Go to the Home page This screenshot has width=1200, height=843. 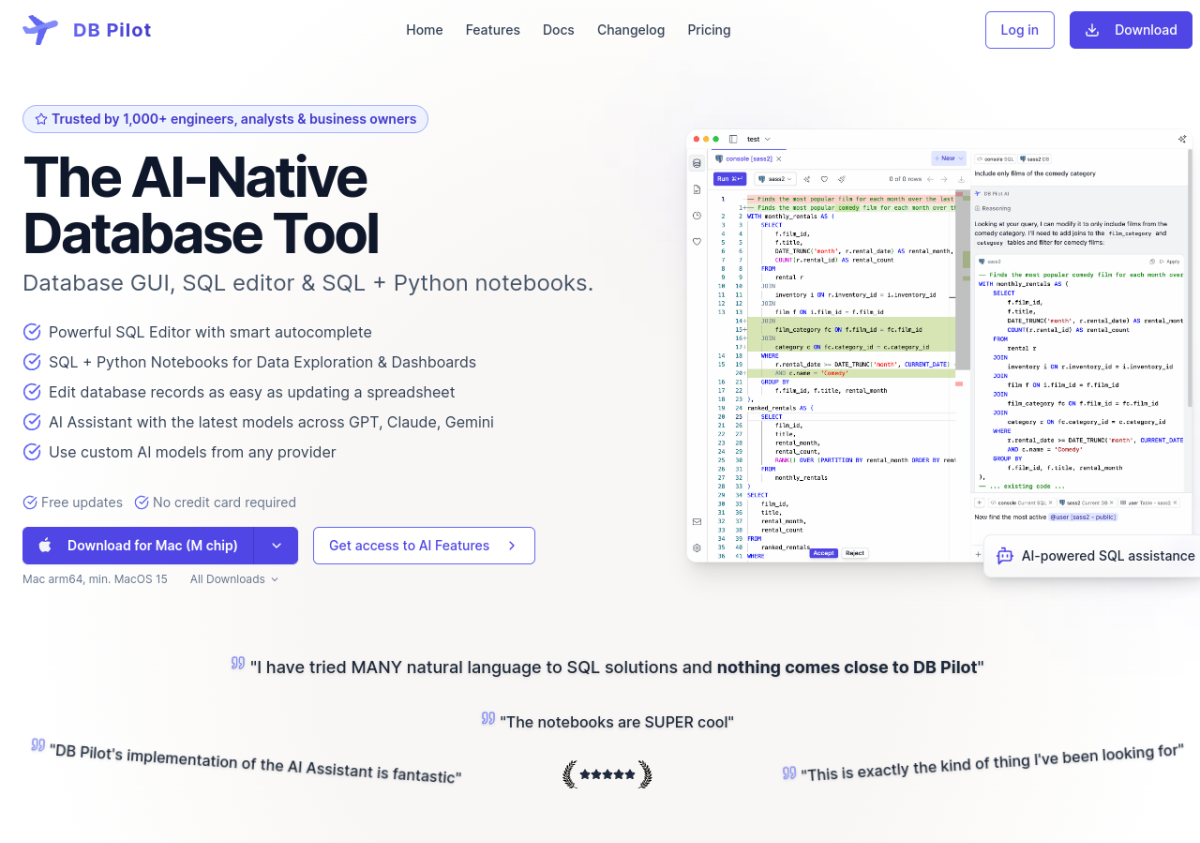424,30
